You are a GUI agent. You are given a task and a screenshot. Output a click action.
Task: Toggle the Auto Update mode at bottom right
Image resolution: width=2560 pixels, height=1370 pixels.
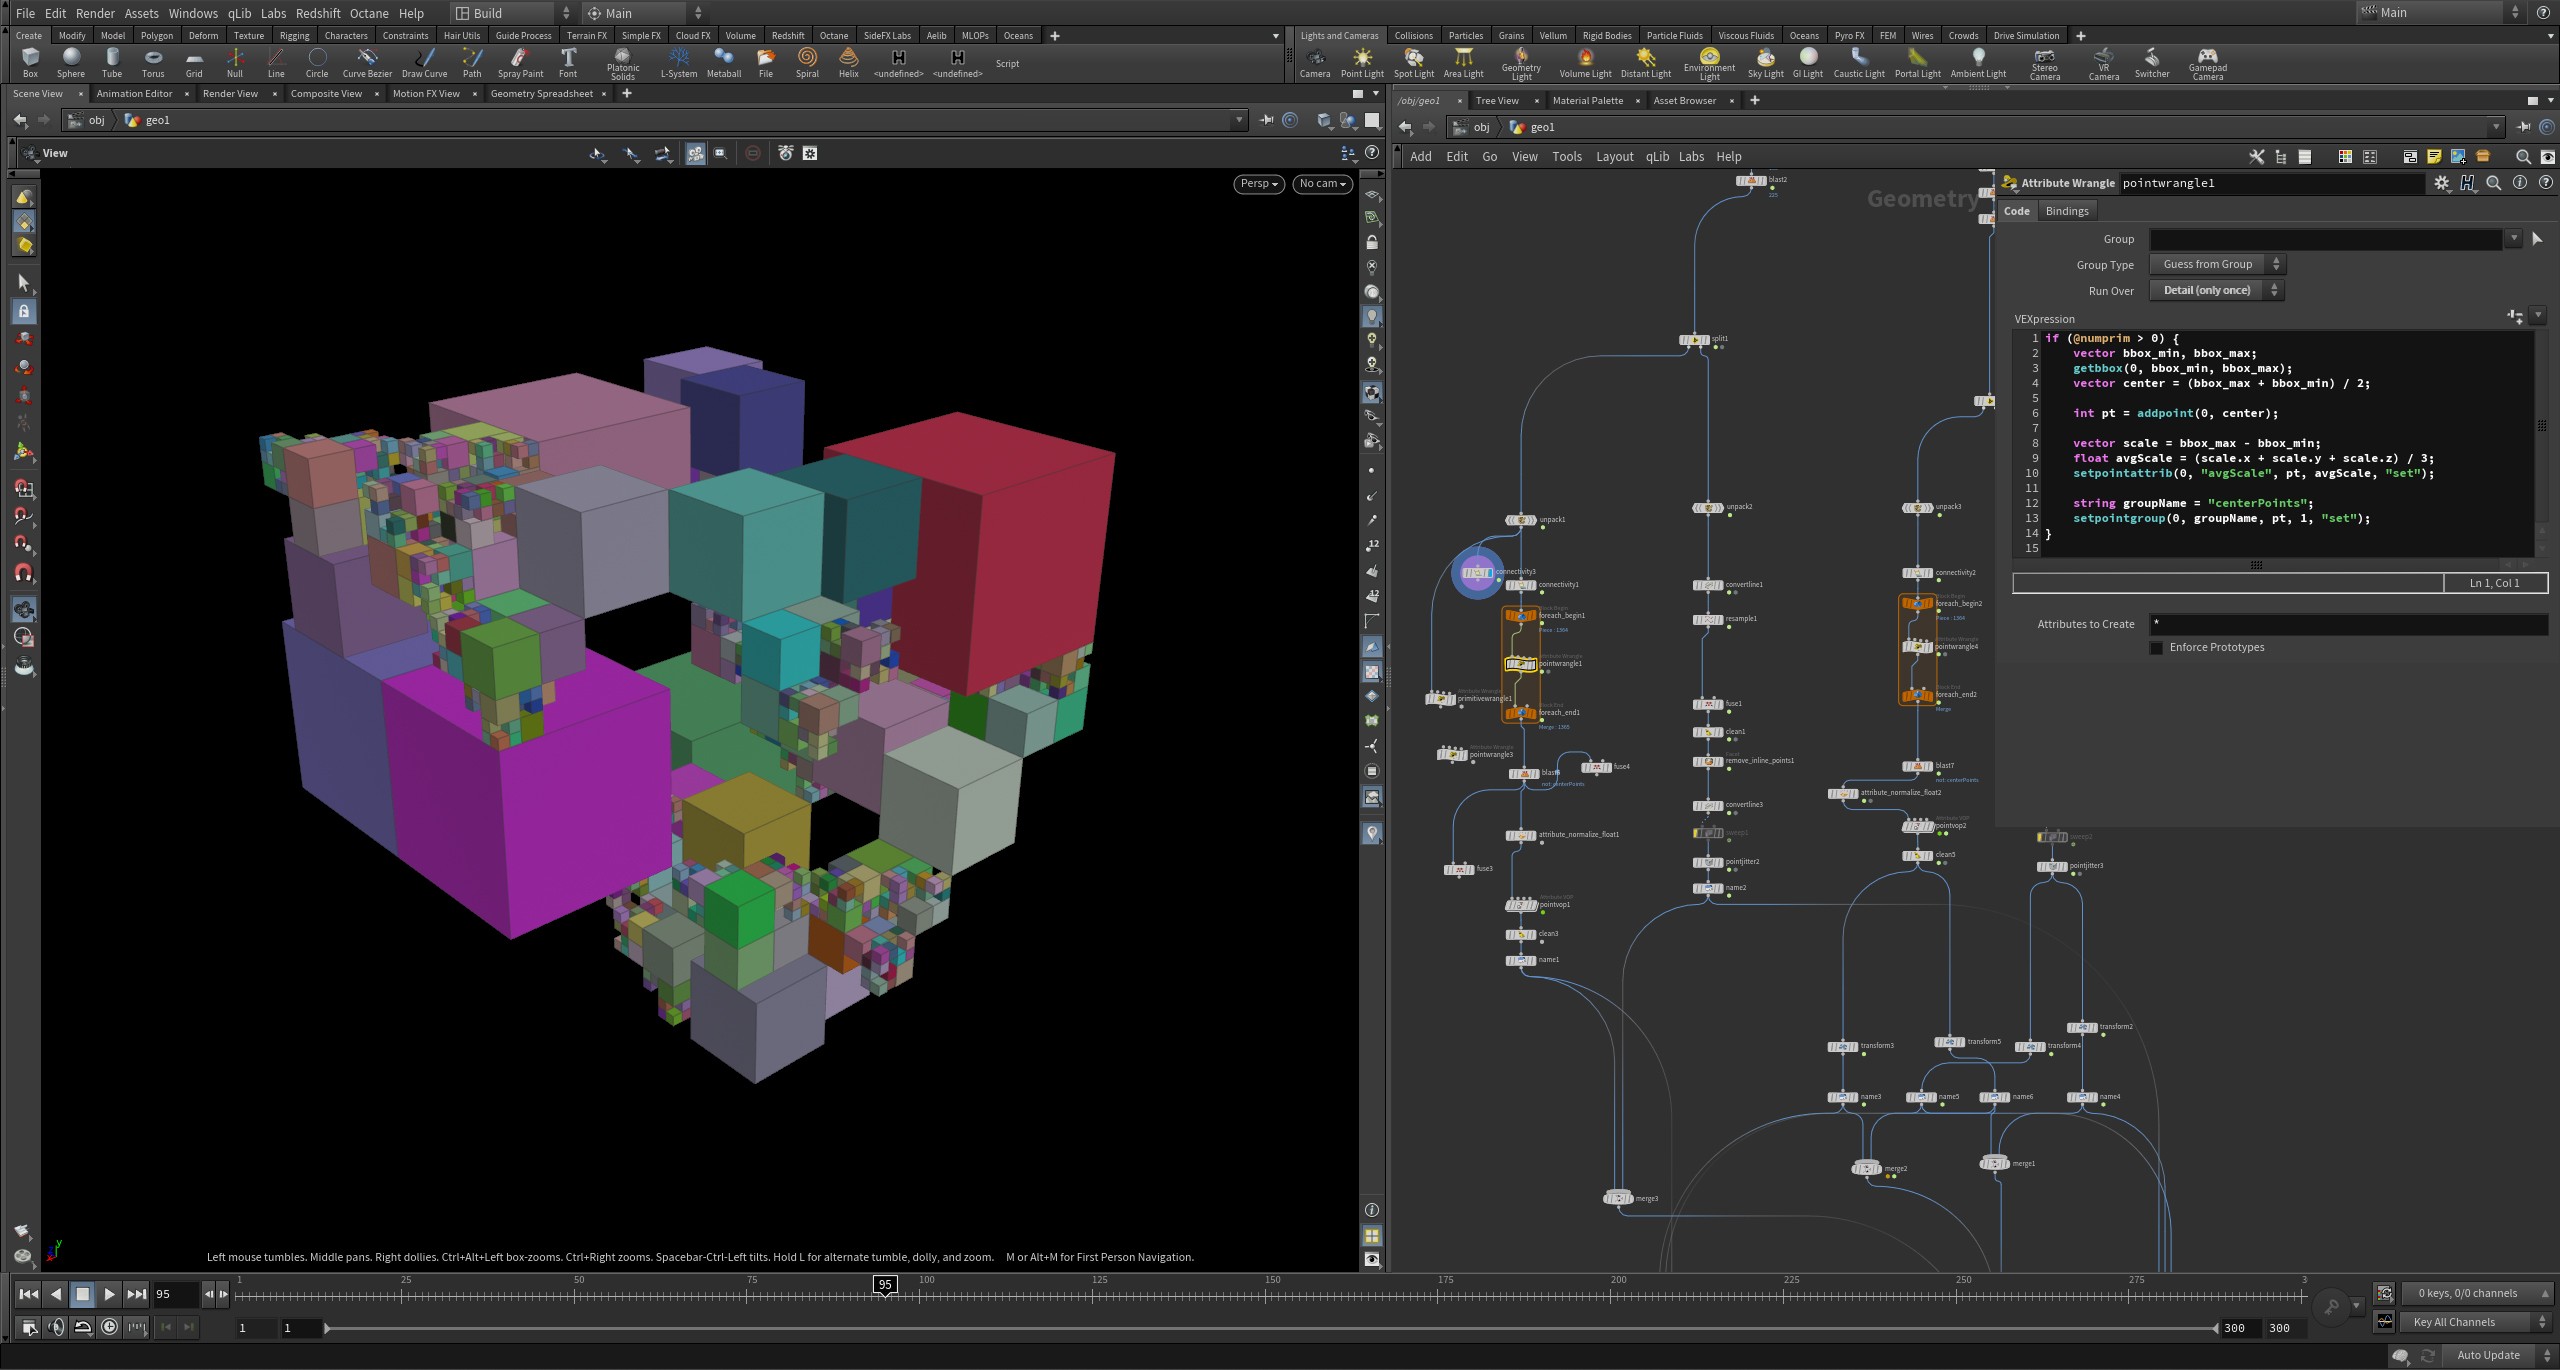2487,1355
